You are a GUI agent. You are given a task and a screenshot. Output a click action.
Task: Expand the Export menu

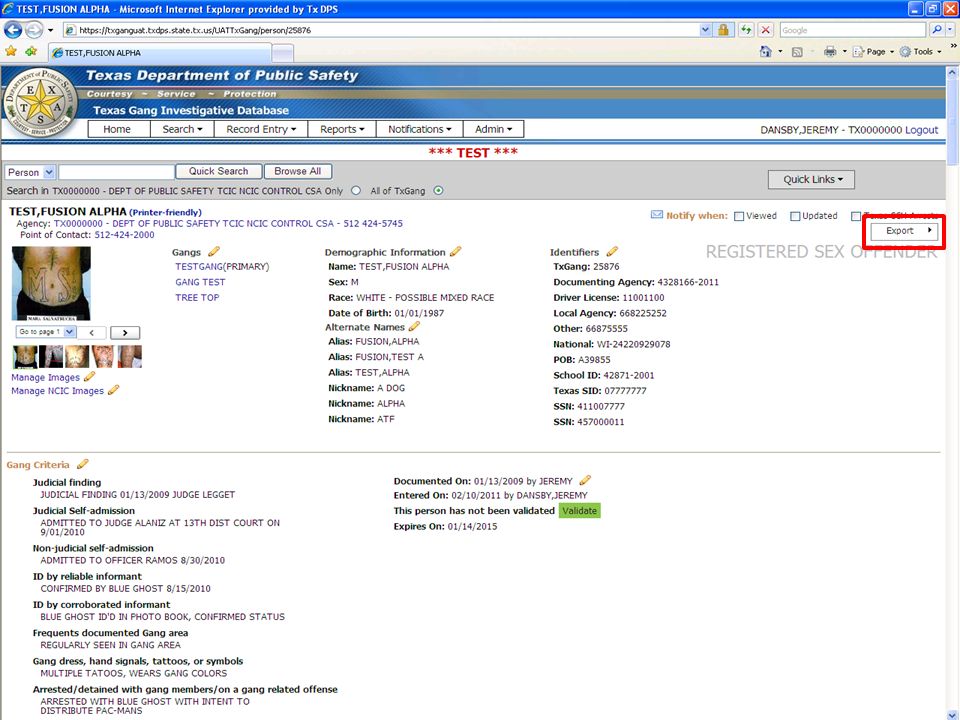[x=904, y=231]
